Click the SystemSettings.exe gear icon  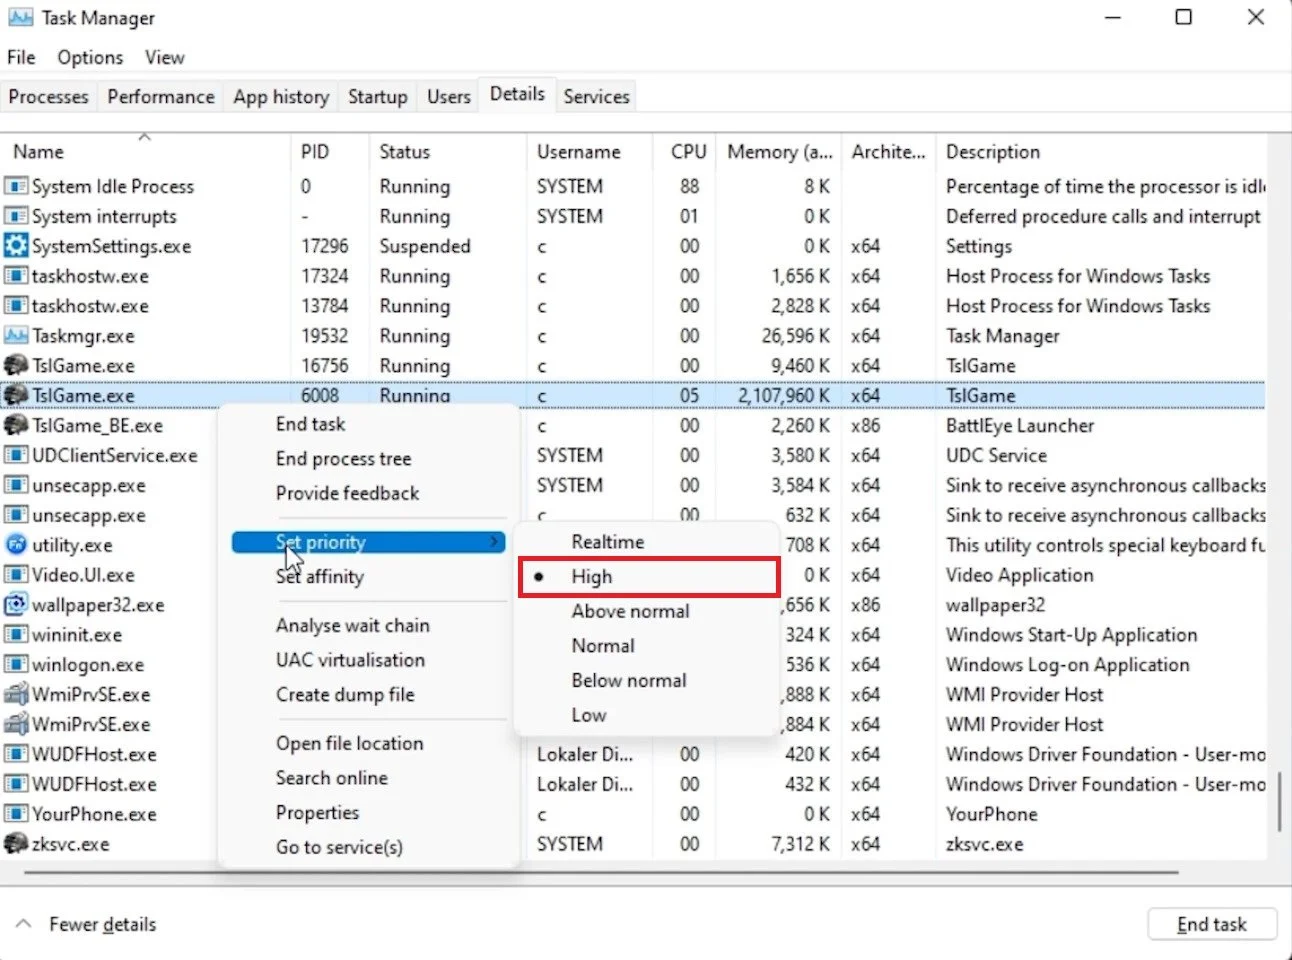click(x=16, y=246)
